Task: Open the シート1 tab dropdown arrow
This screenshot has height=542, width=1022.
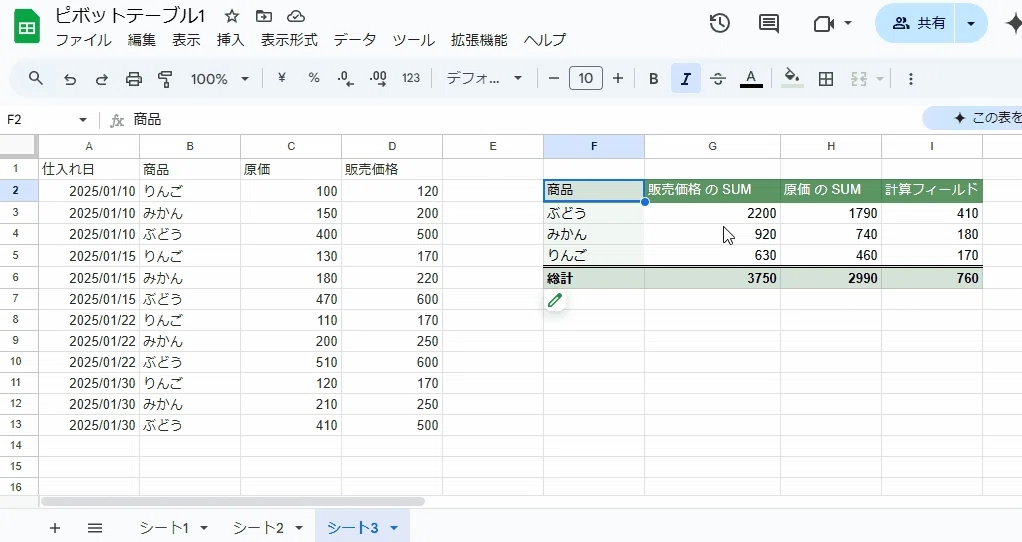Action: tap(204, 528)
